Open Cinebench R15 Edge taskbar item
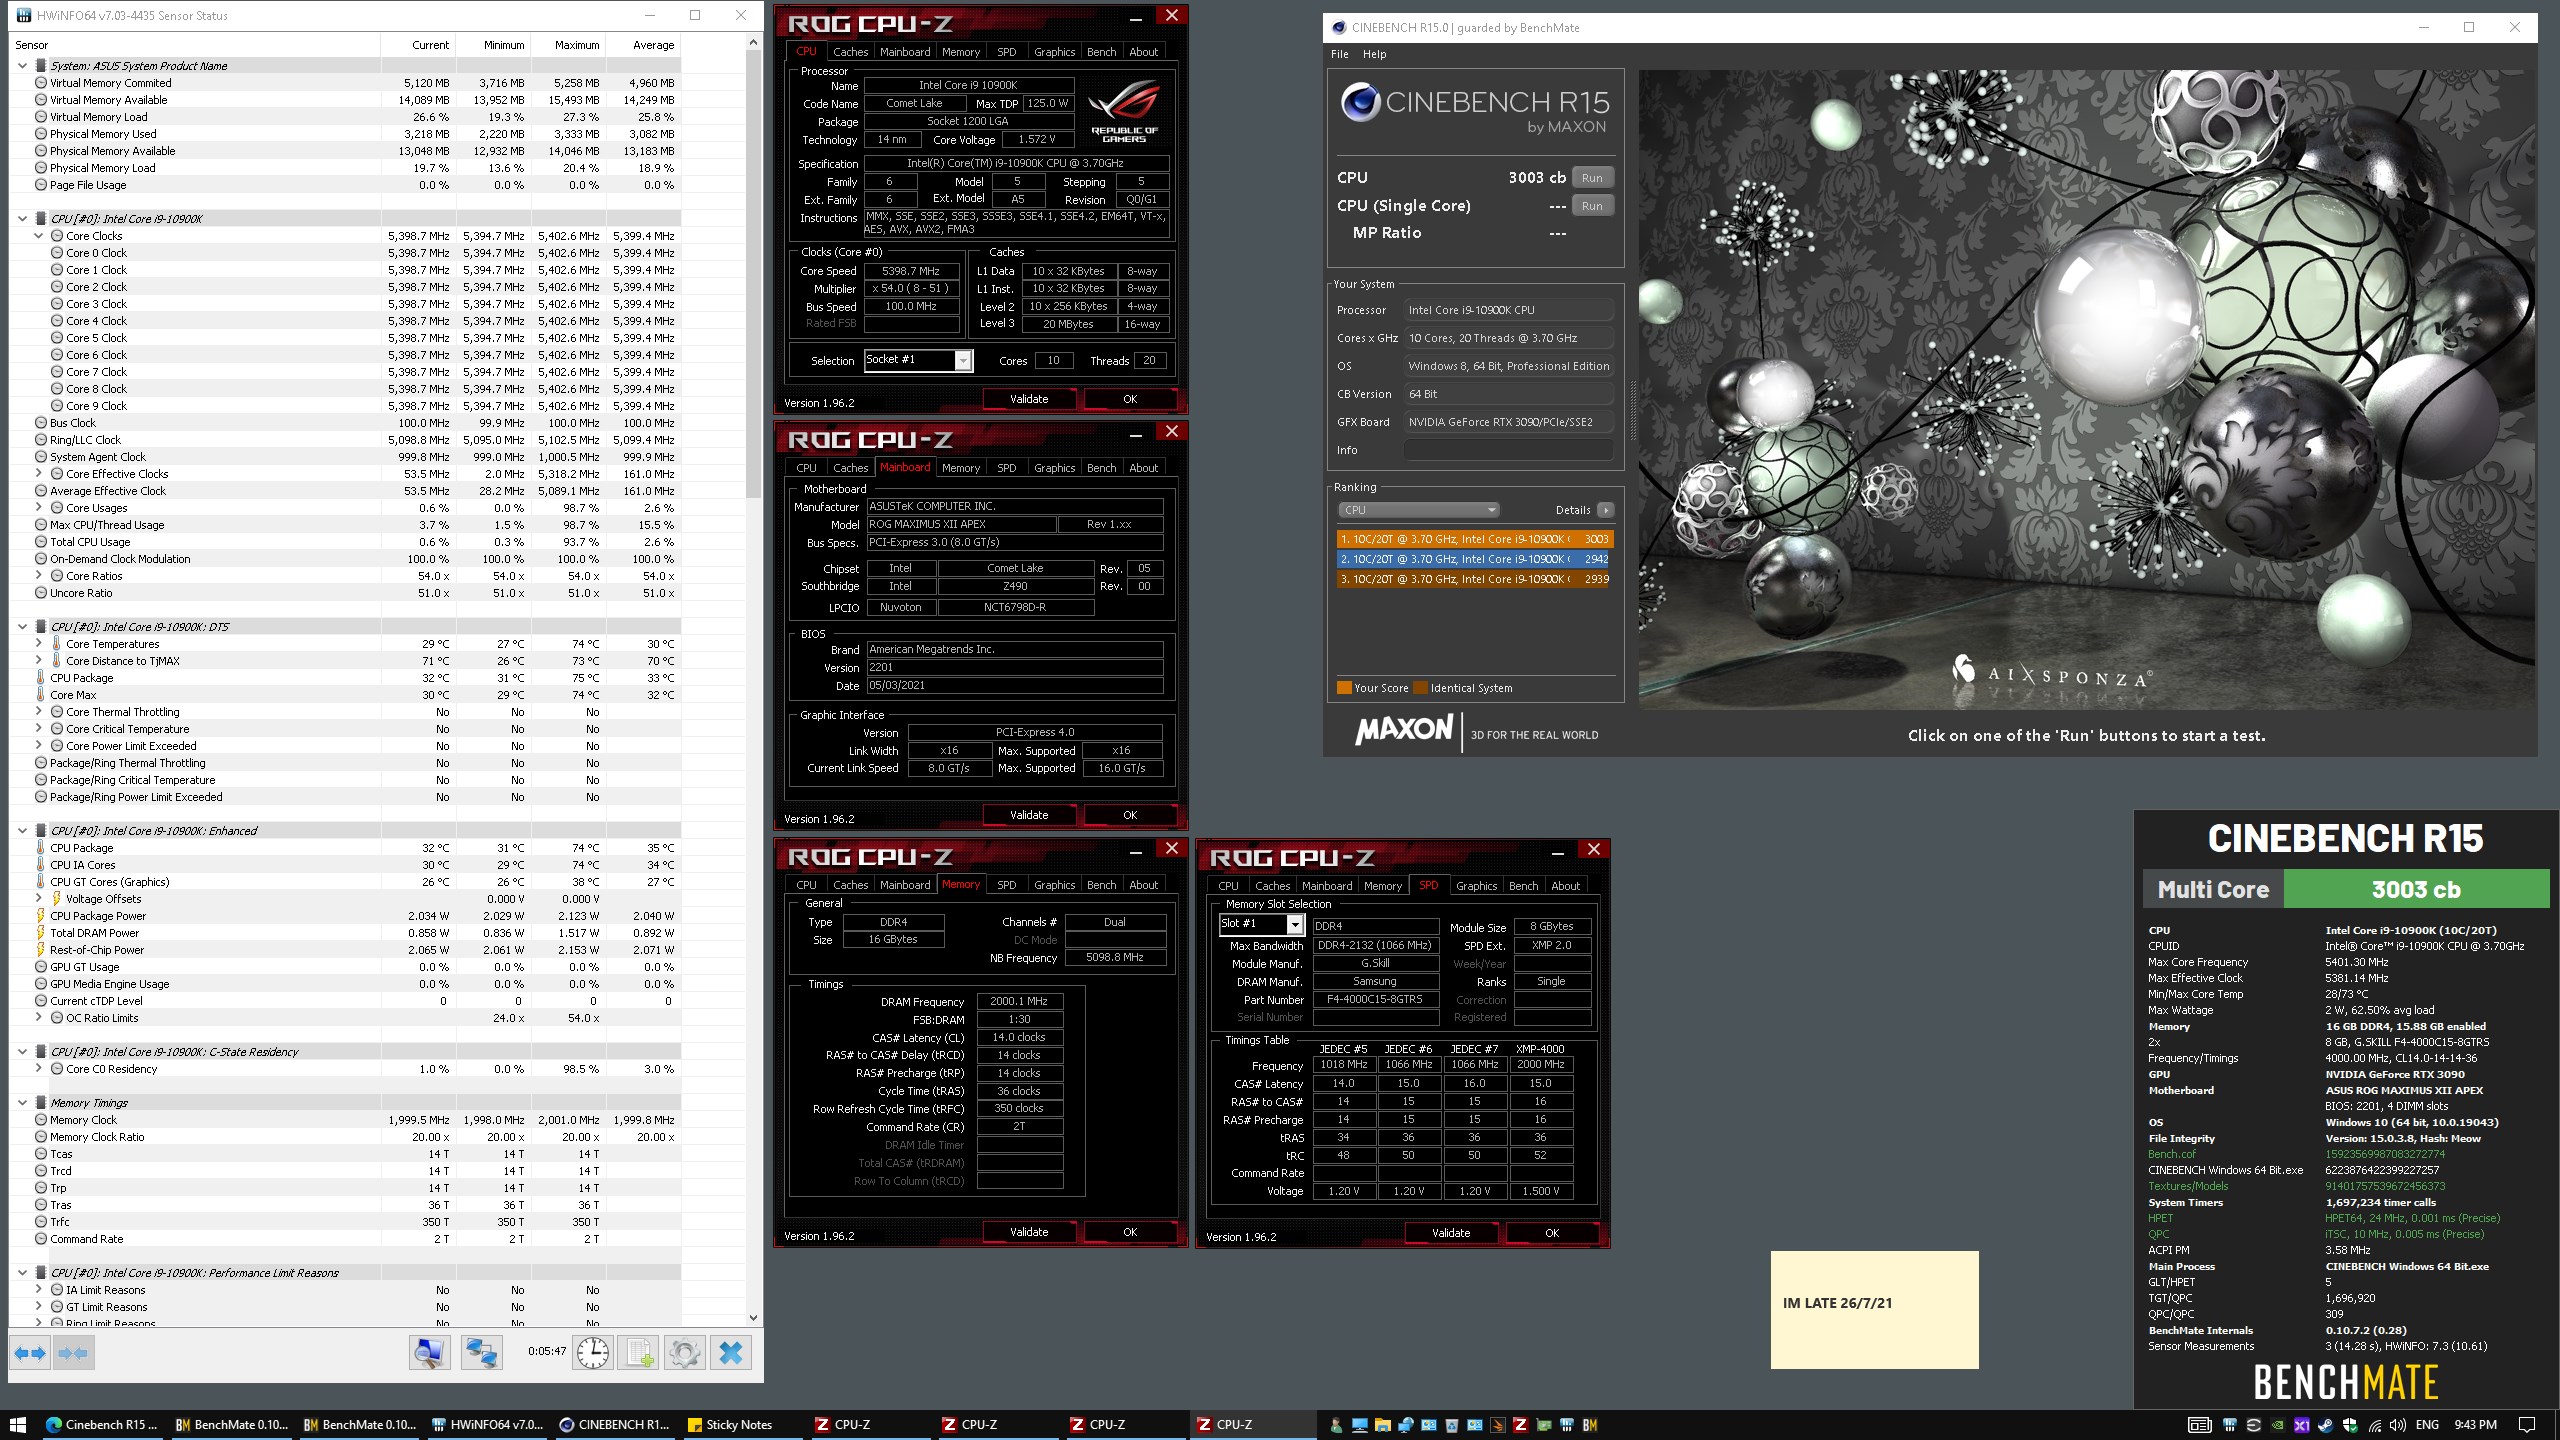2560x1440 pixels. click(102, 1425)
